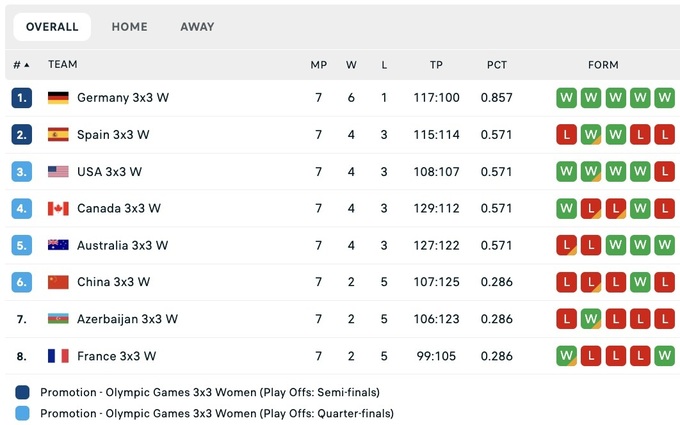This screenshot has width=680, height=425.
Task: Select the OVERALL tab
Action: pyautogui.click(x=52, y=27)
